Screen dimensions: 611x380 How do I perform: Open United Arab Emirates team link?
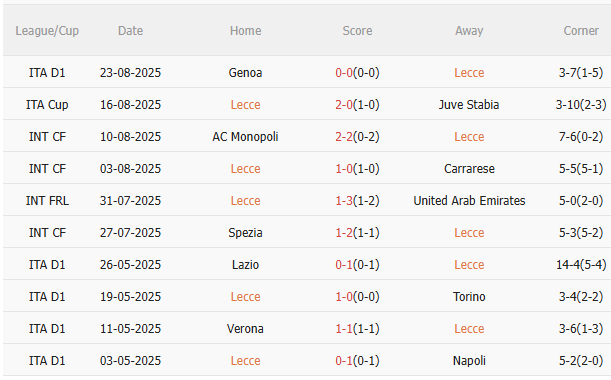[x=469, y=201]
